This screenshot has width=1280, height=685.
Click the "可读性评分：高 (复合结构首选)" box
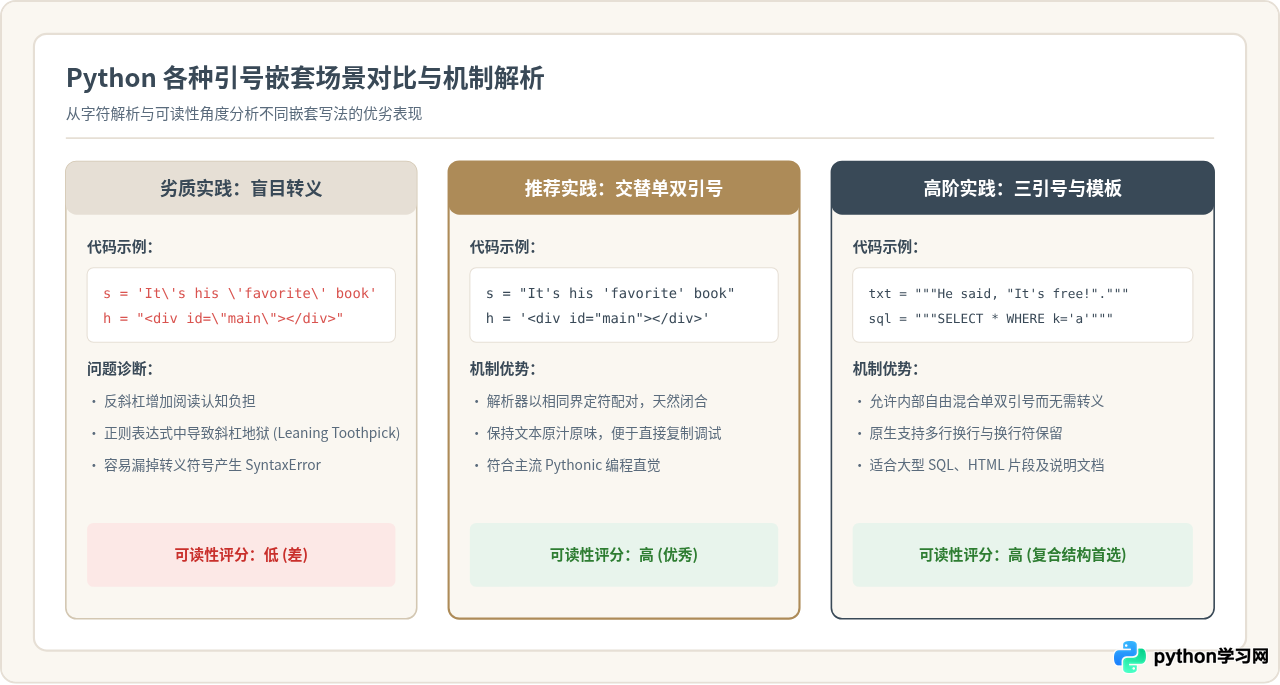pyautogui.click(x=1023, y=555)
